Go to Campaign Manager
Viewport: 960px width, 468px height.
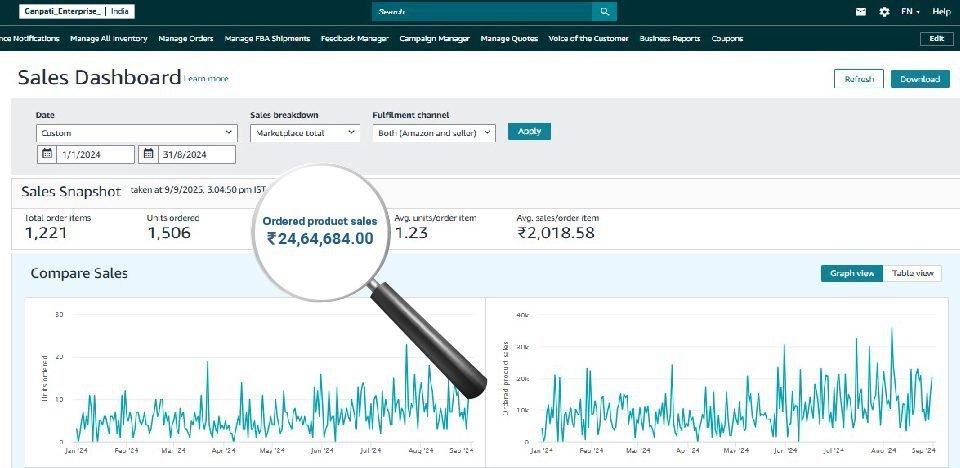point(434,39)
